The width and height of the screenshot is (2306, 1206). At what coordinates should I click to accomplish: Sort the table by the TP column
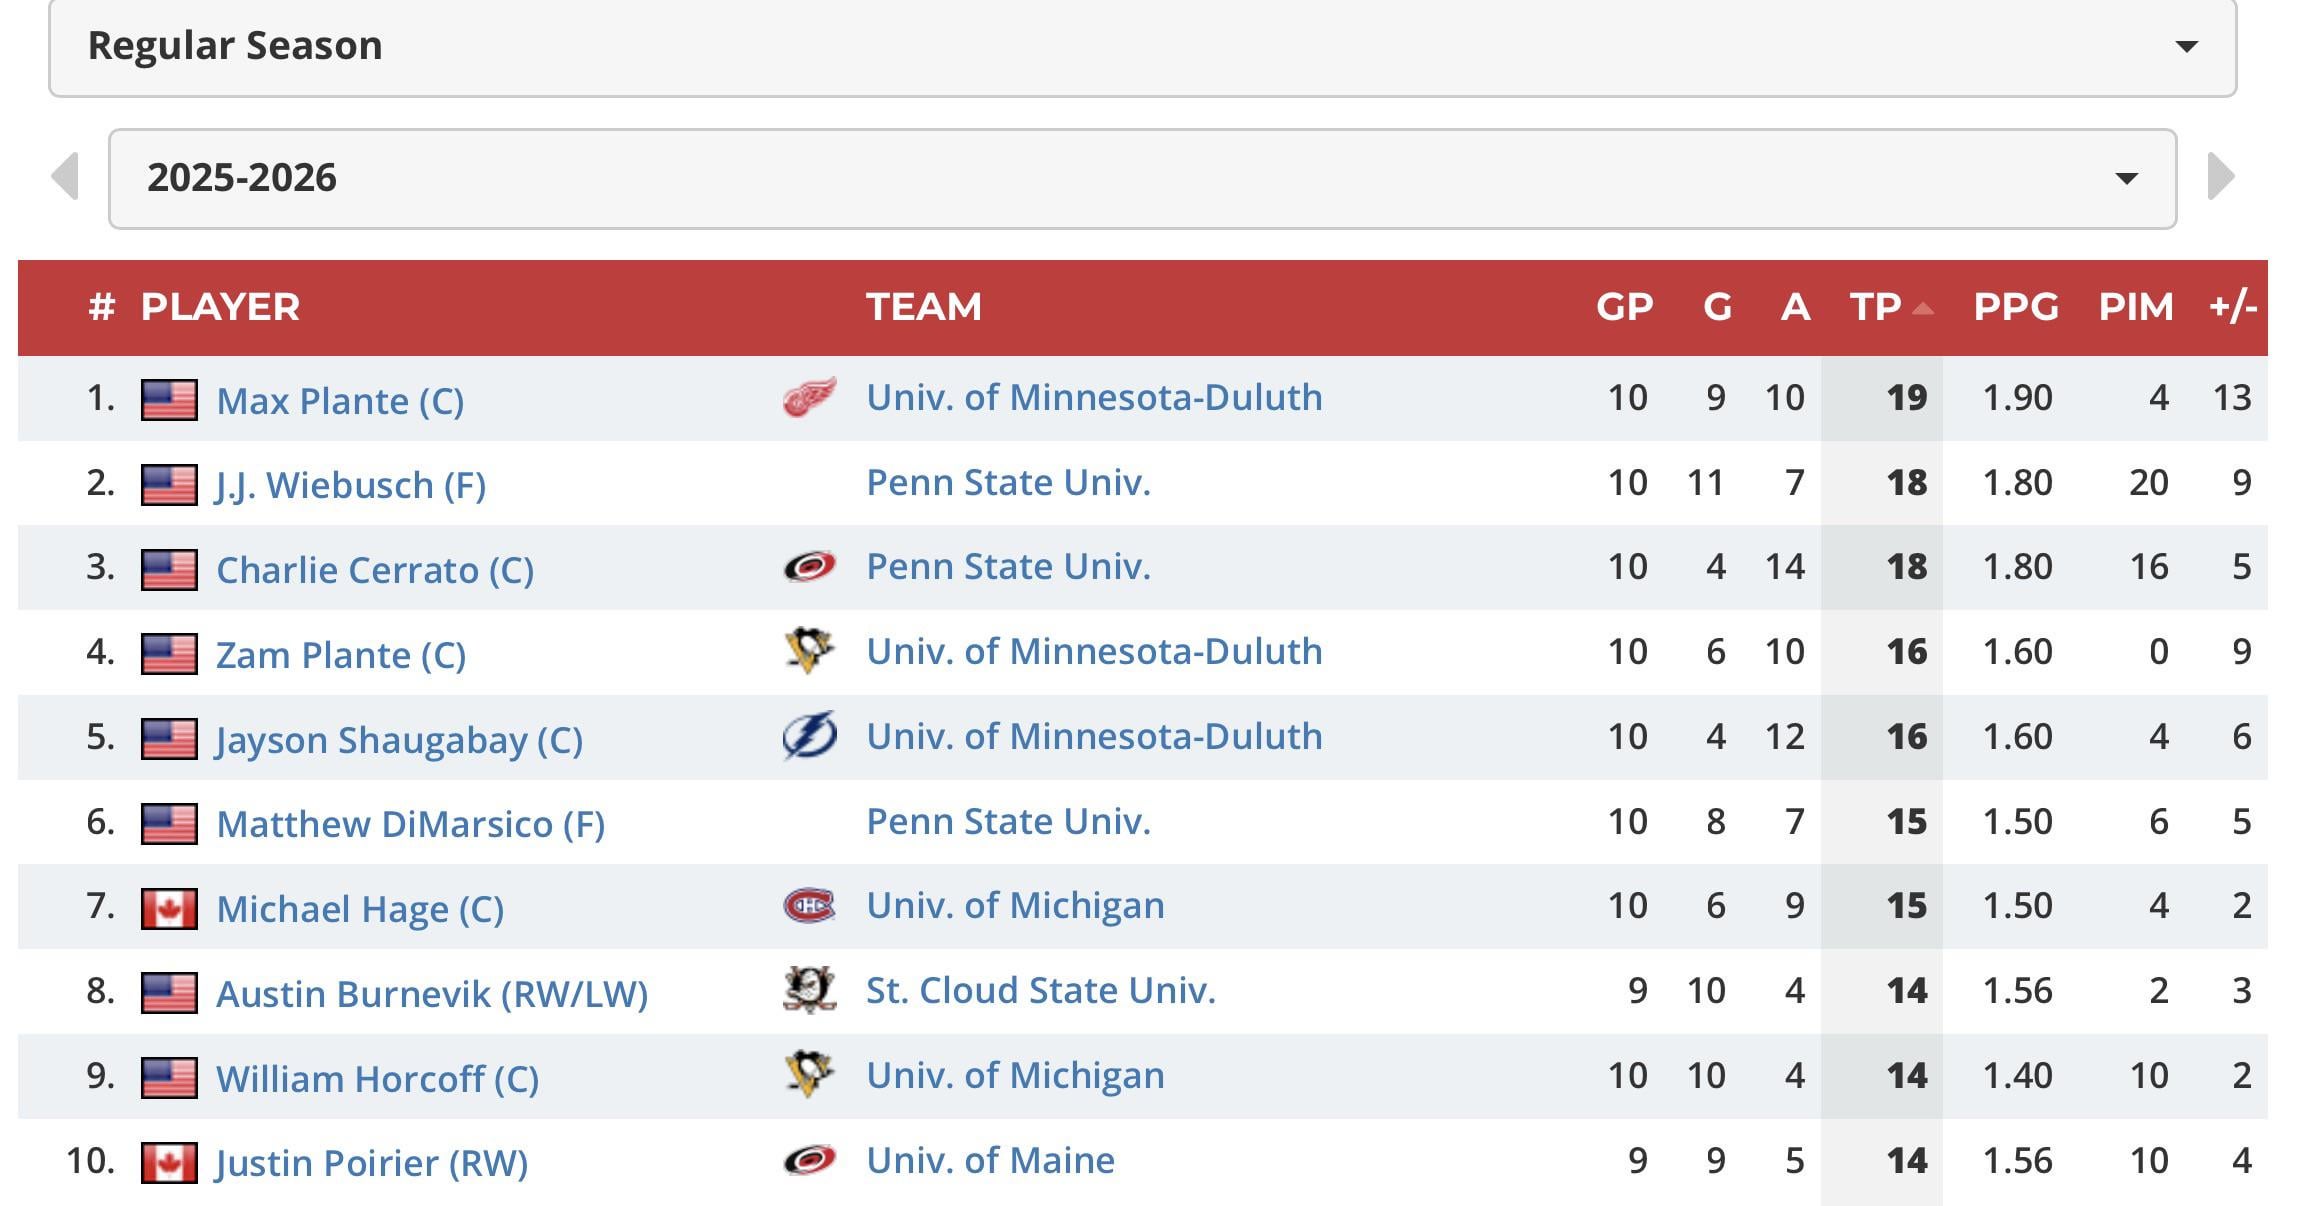click(x=1876, y=307)
